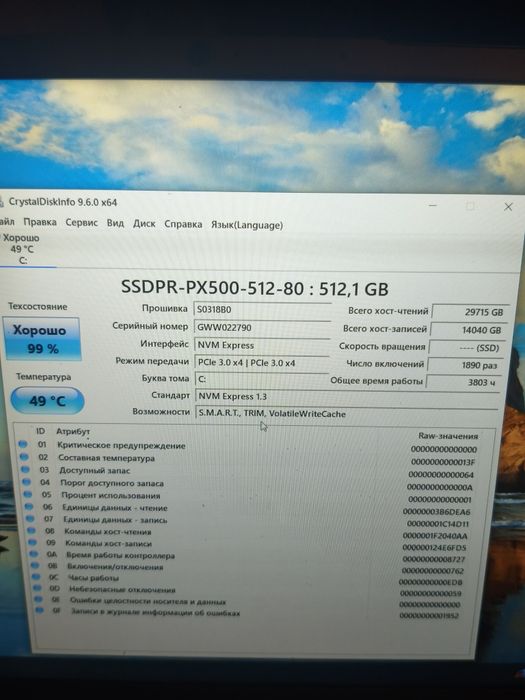Click the Прошивка field S0318B0

[262, 309]
